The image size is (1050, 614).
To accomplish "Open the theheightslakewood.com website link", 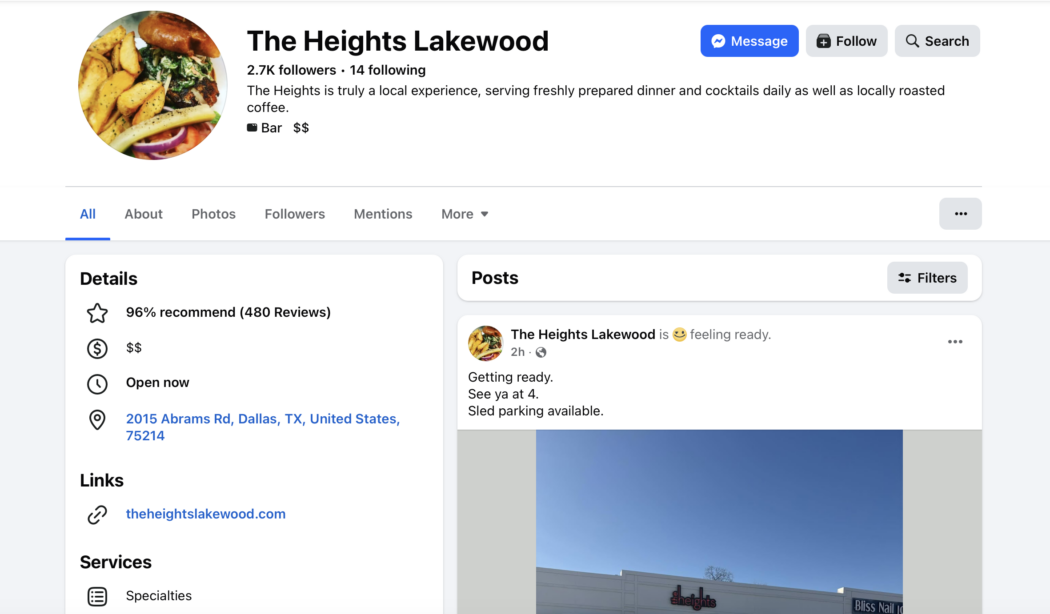I will pos(205,514).
